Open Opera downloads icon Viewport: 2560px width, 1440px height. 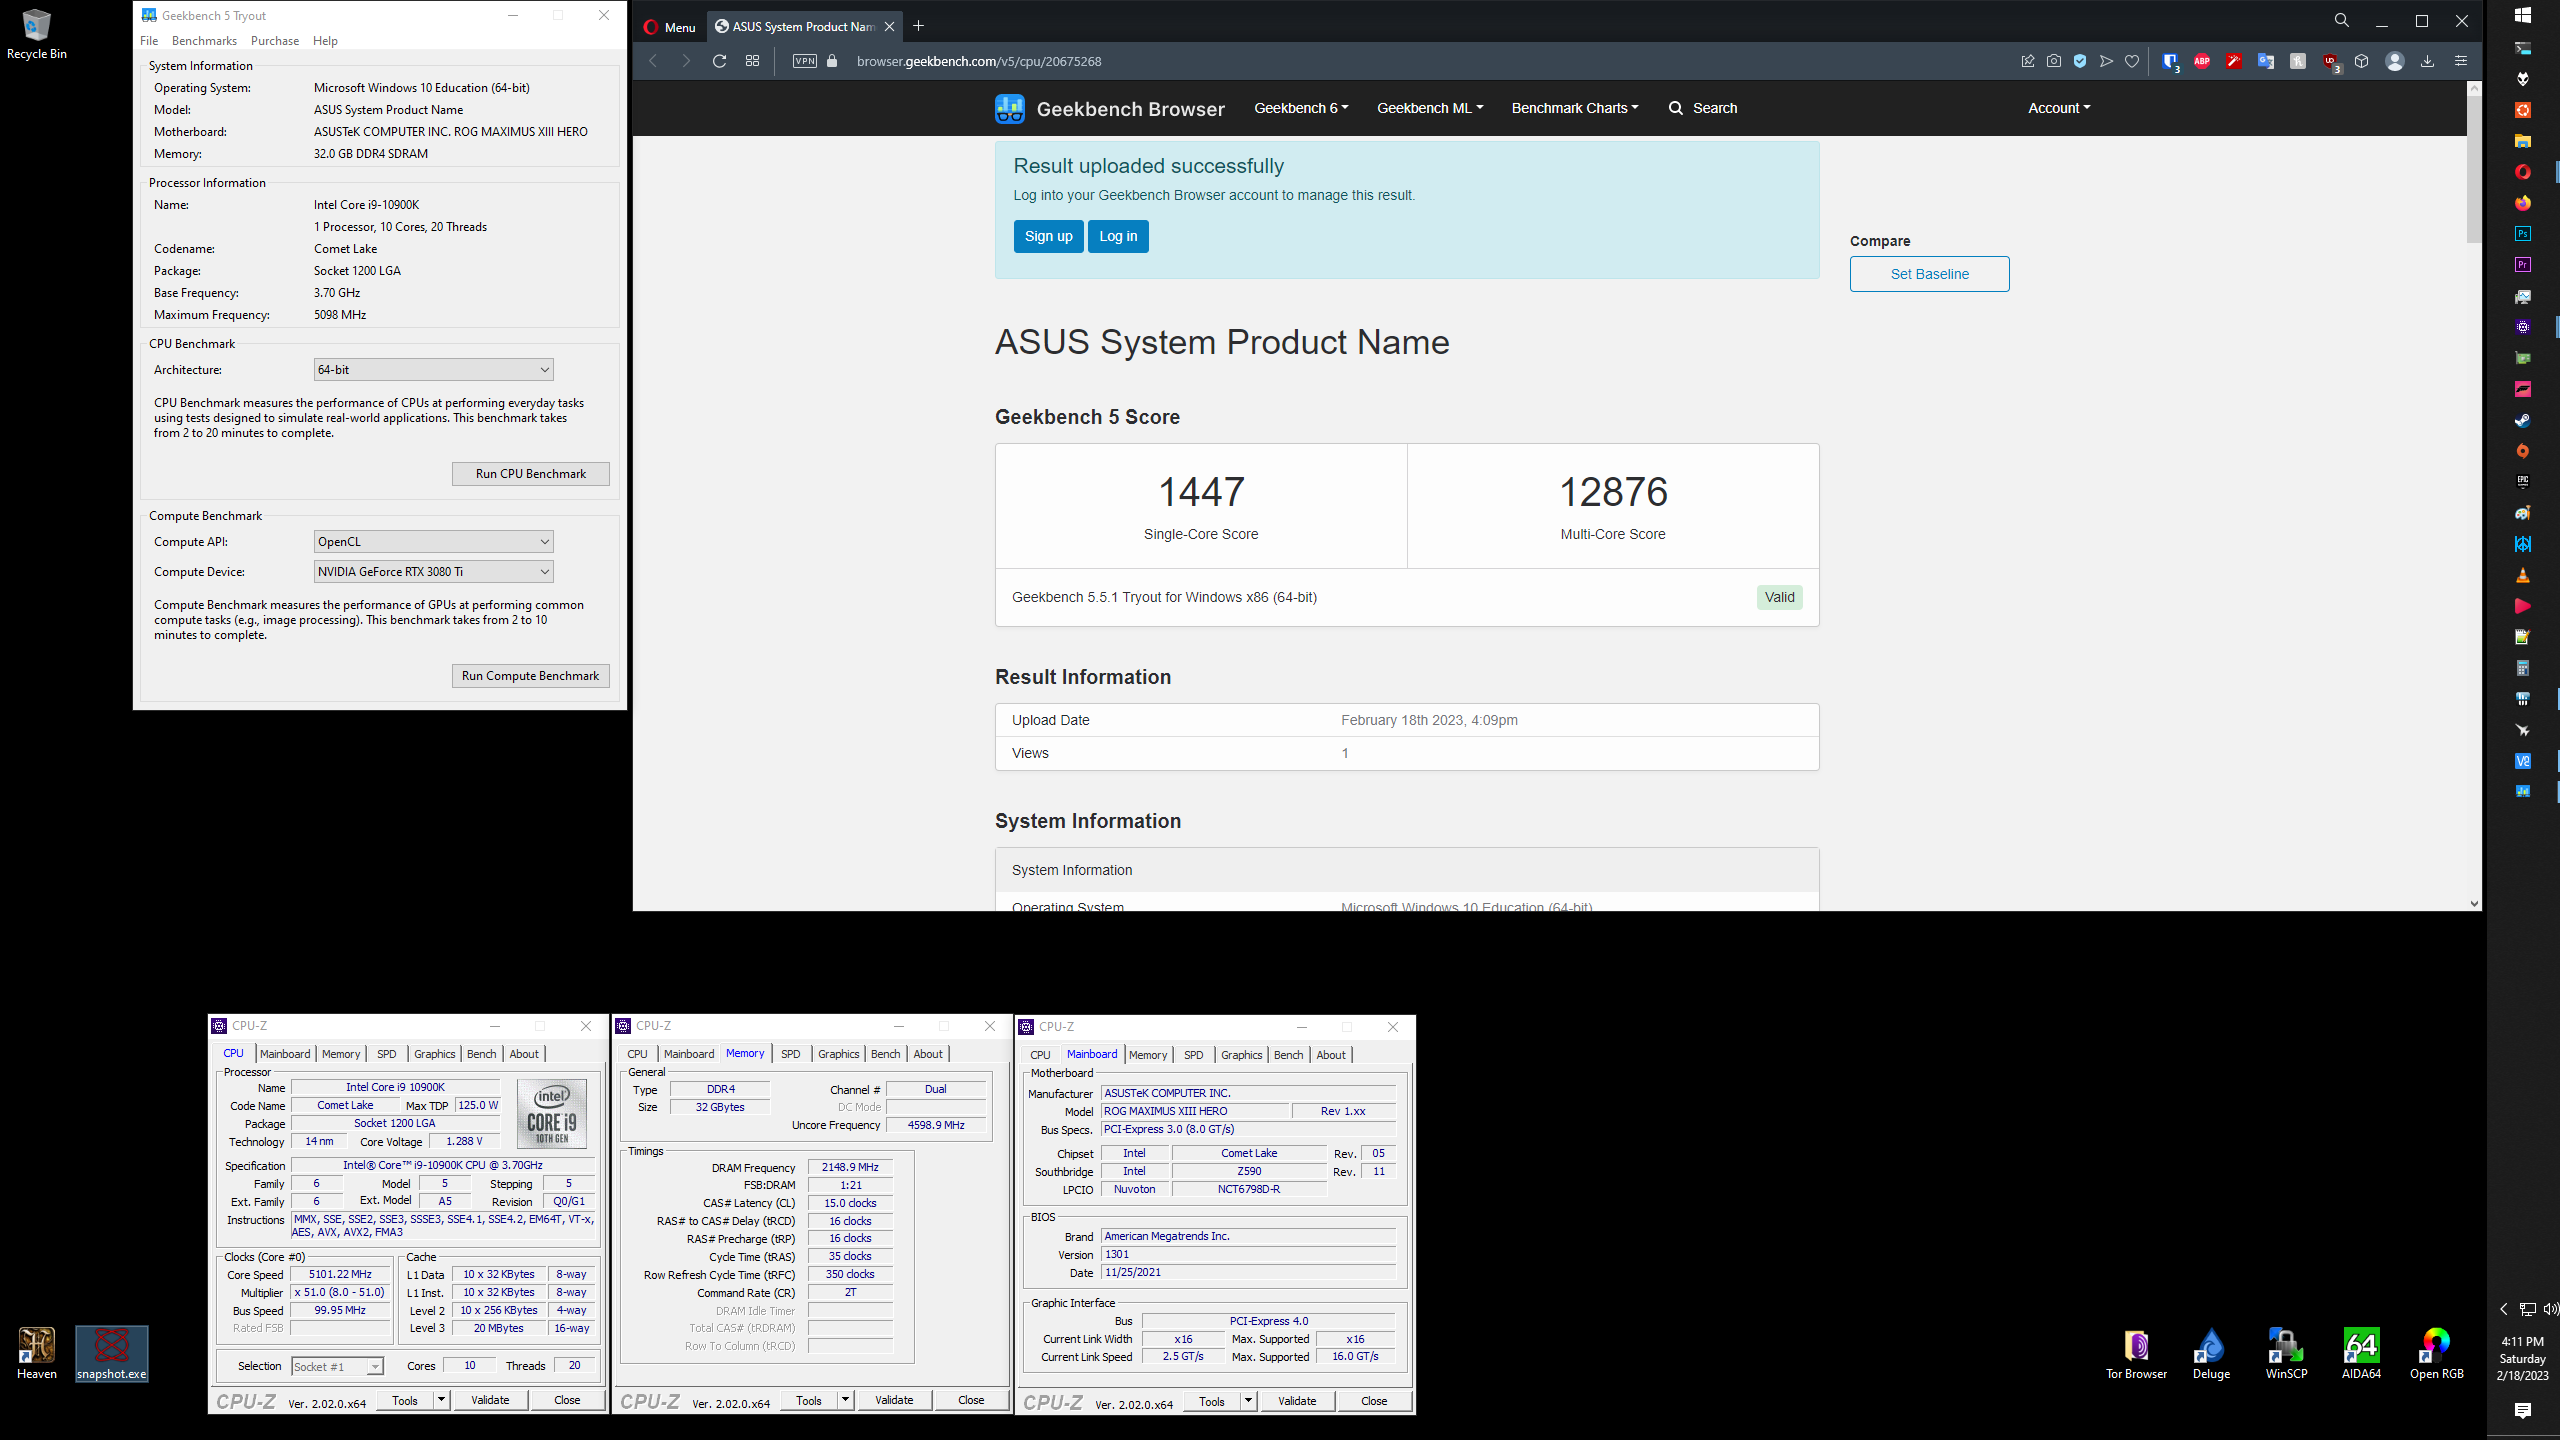click(x=2427, y=61)
